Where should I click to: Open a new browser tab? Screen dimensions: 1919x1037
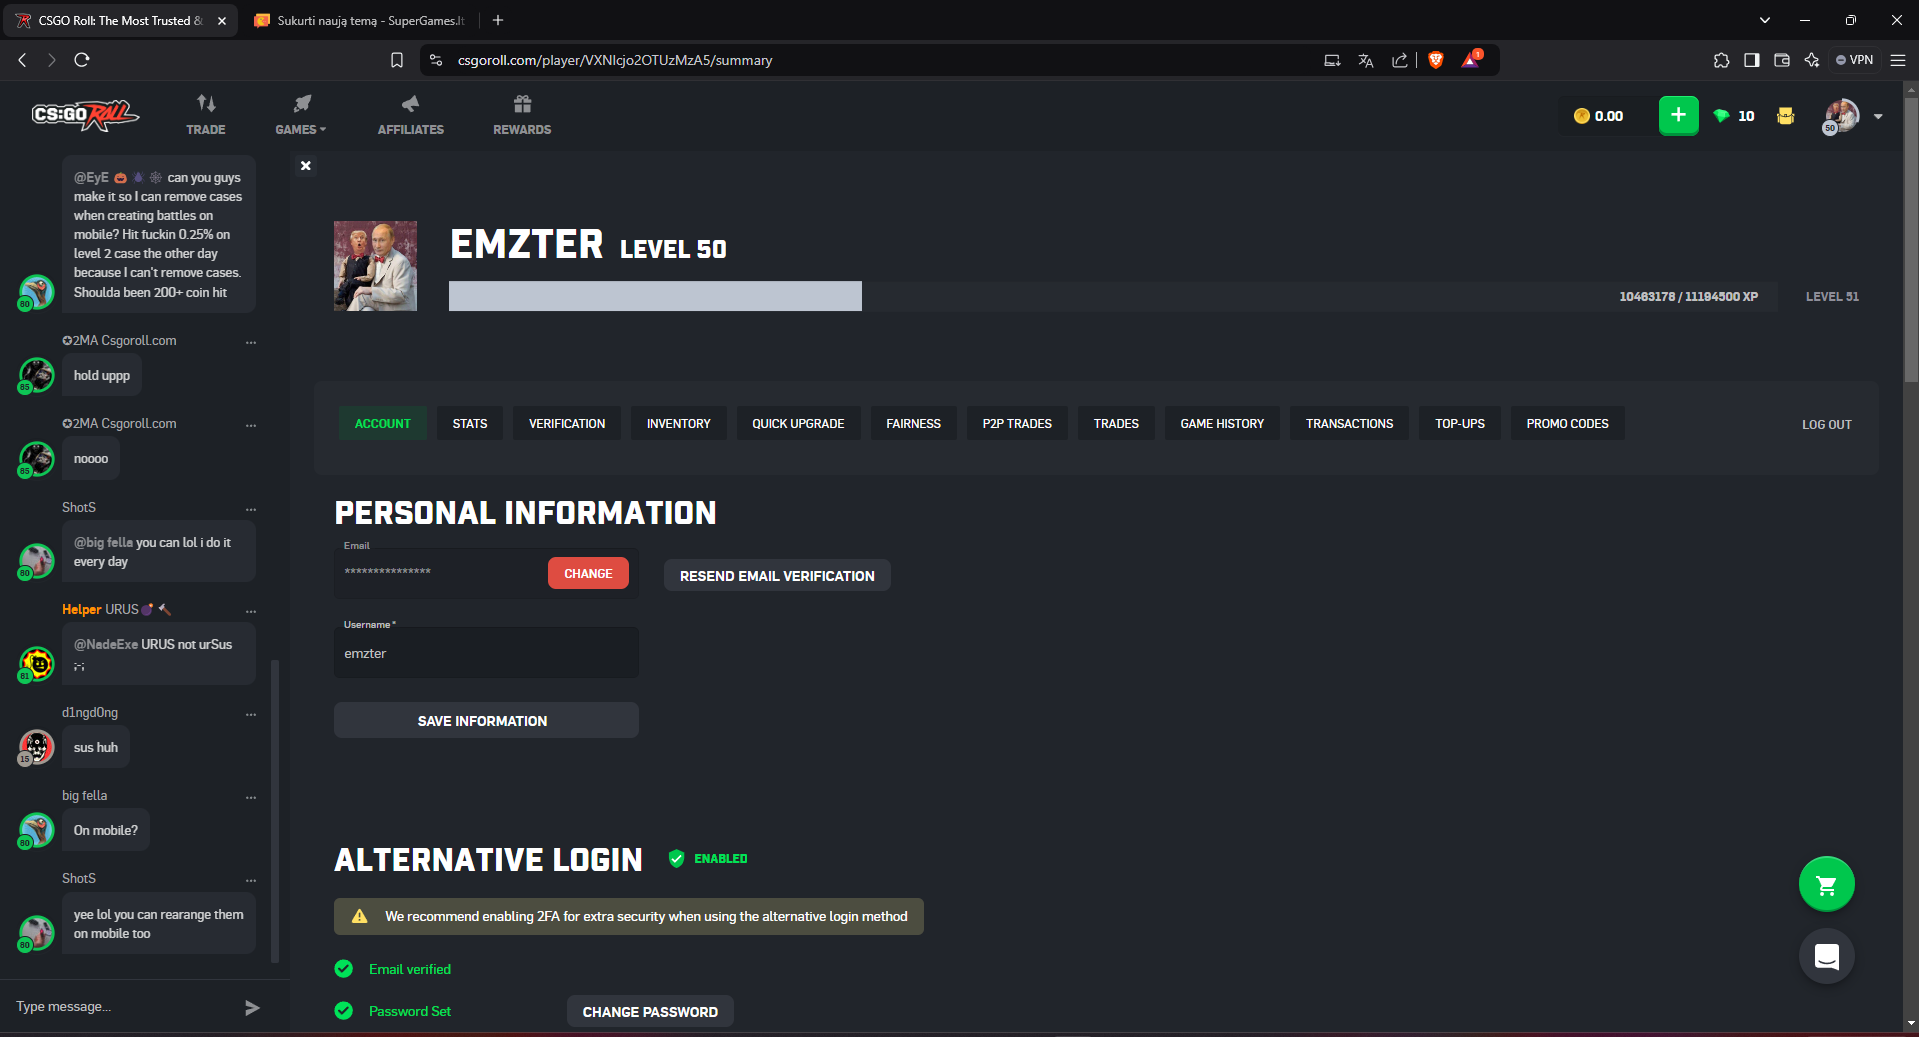(498, 20)
